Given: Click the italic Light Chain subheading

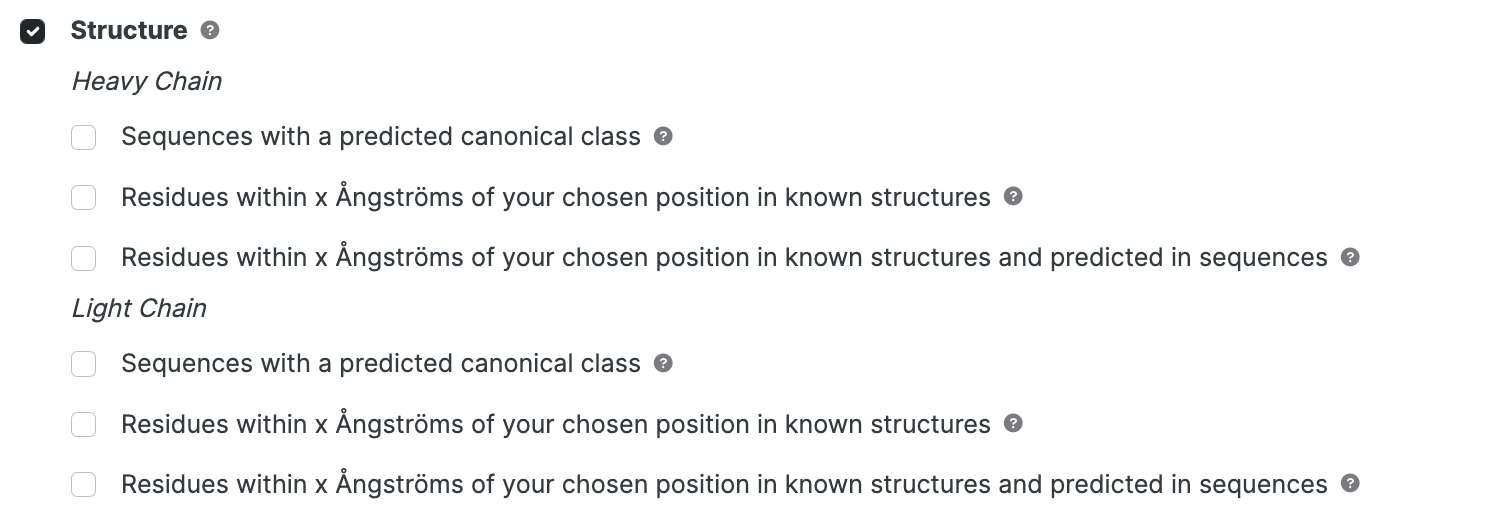Looking at the screenshot, I should click(139, 308).
